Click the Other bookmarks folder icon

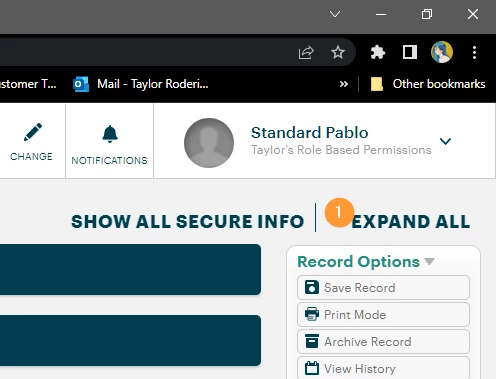[377, 84]
